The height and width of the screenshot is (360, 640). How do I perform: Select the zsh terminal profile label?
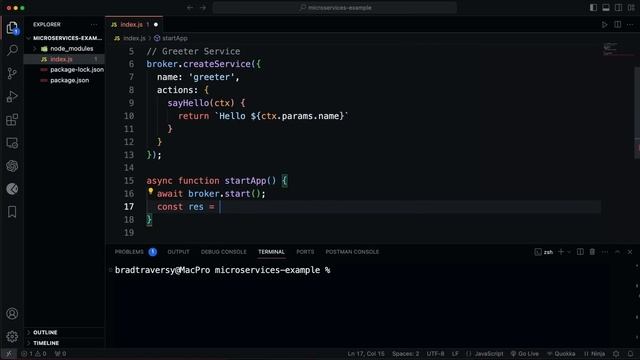tap(544, 252)
